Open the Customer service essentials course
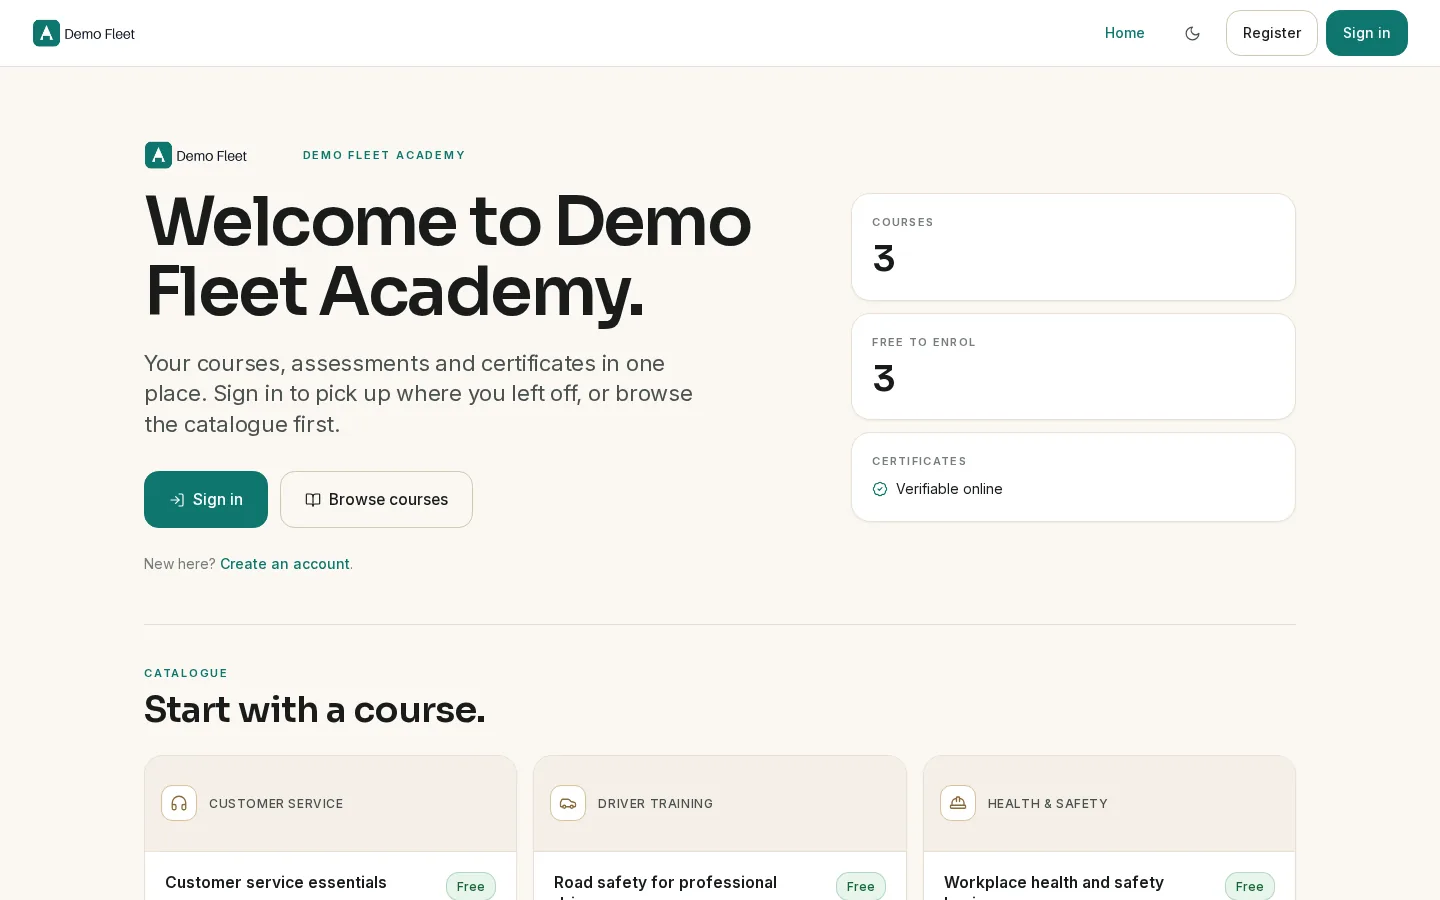The image size is (1440, 900). click(276, 882)
